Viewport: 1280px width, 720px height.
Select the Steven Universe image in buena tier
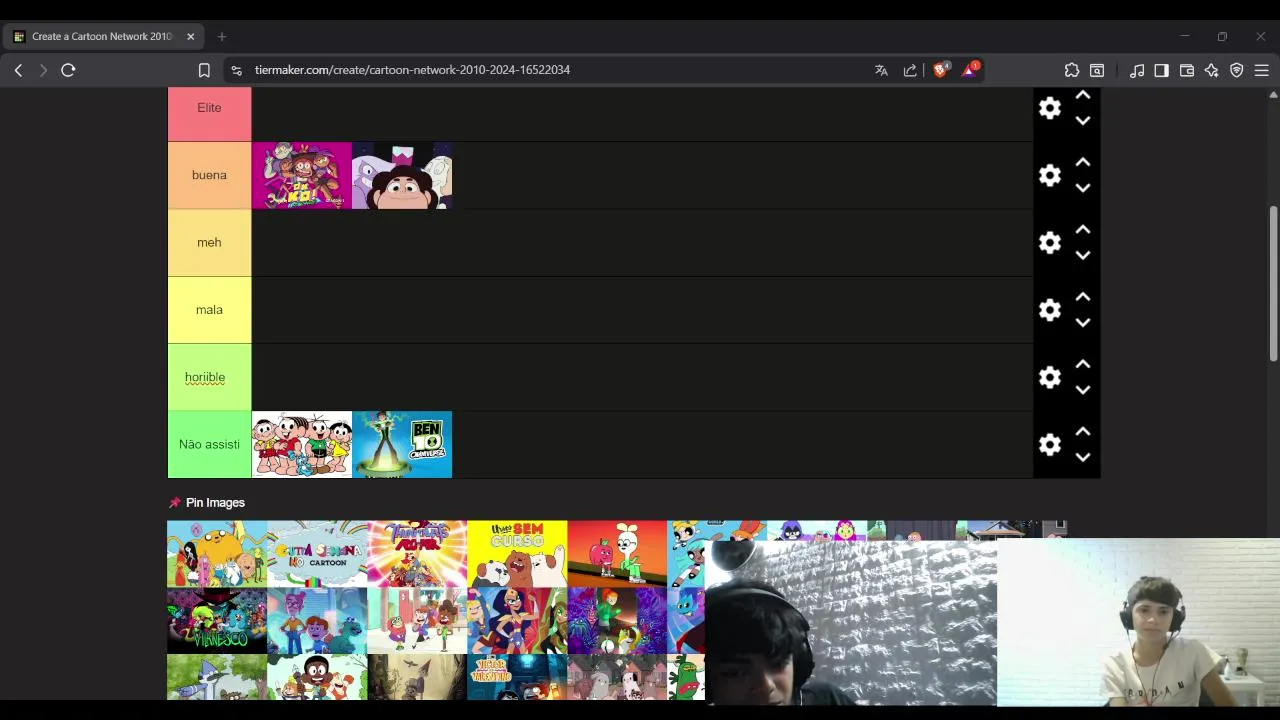click(402, 175)
